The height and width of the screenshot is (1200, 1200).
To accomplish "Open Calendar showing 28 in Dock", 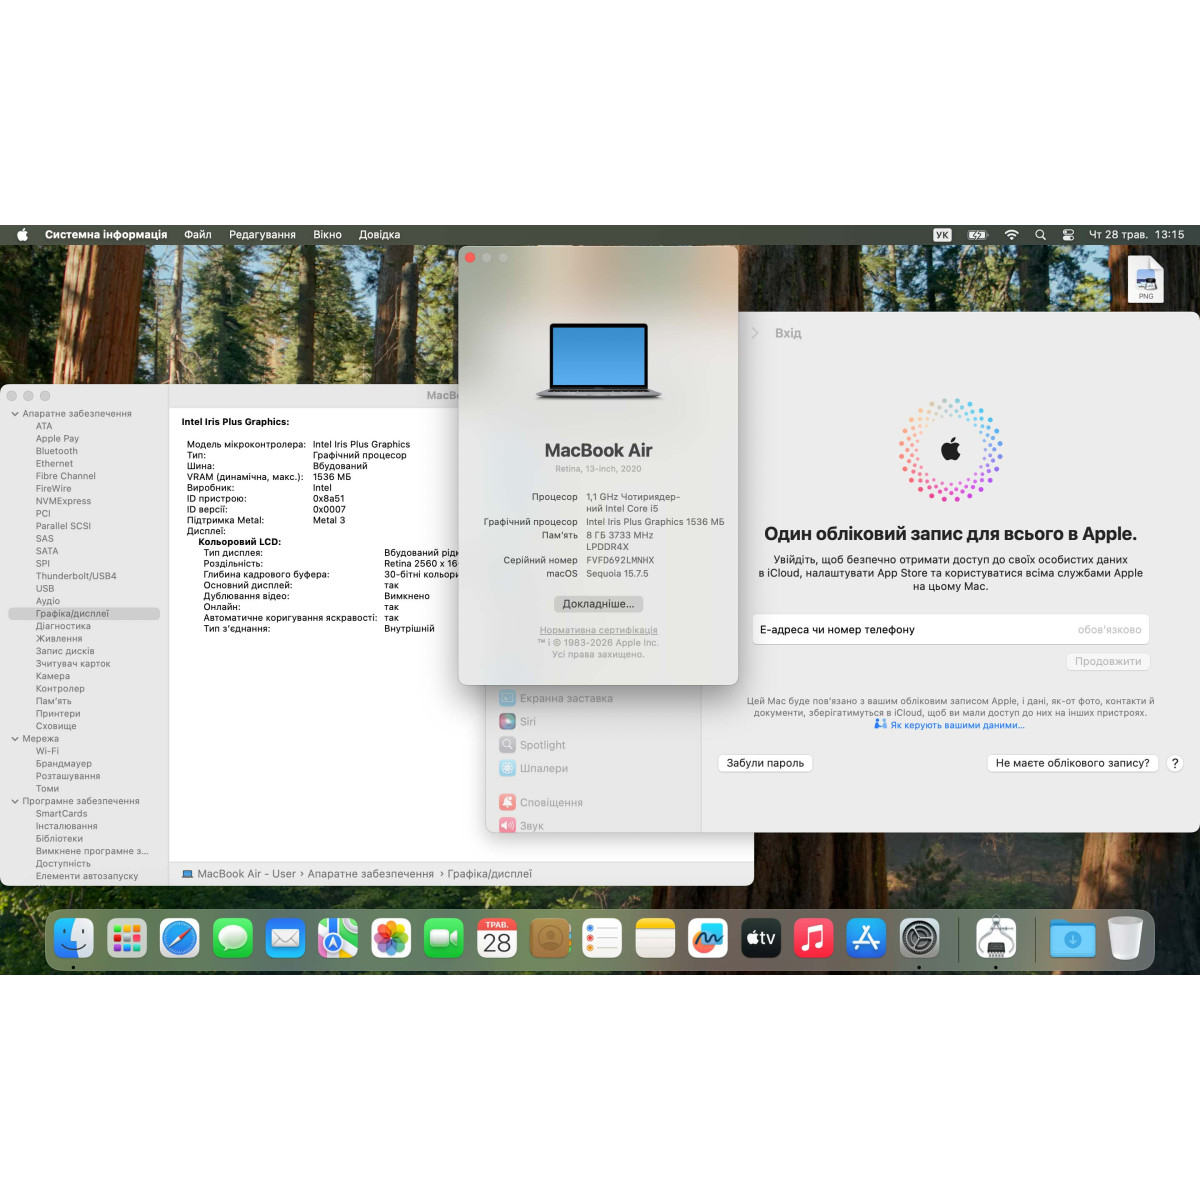I will pos(497,938).
